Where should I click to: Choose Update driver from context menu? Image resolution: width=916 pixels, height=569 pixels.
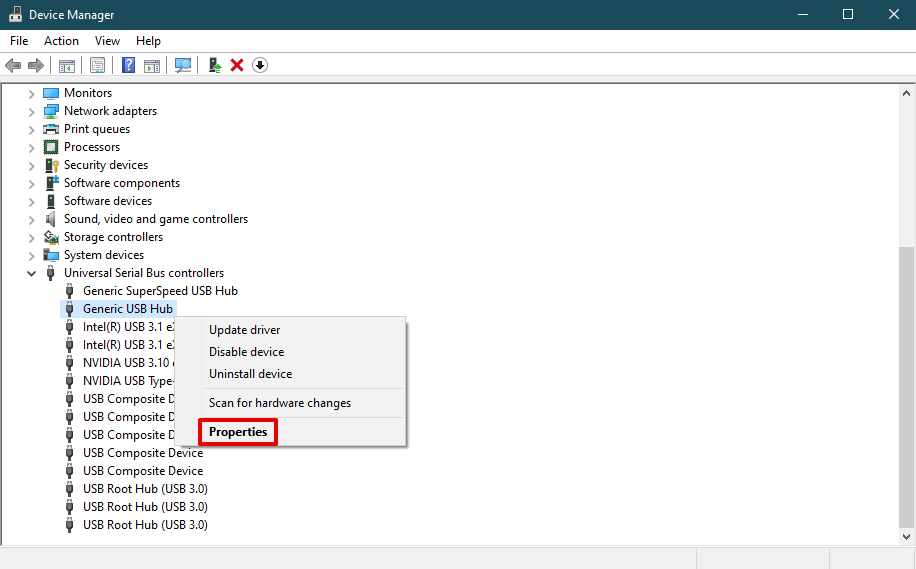tap(290, 330)
